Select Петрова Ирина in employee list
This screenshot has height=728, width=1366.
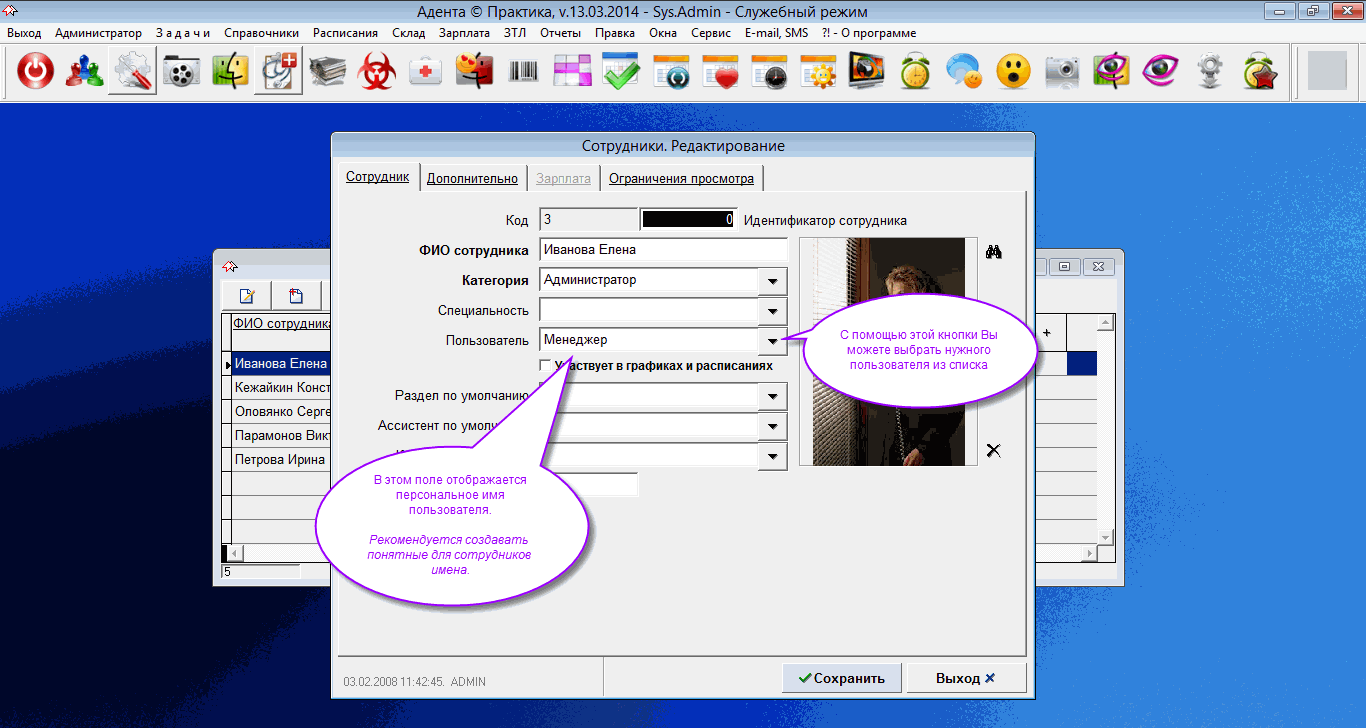[x=279, y=460]
